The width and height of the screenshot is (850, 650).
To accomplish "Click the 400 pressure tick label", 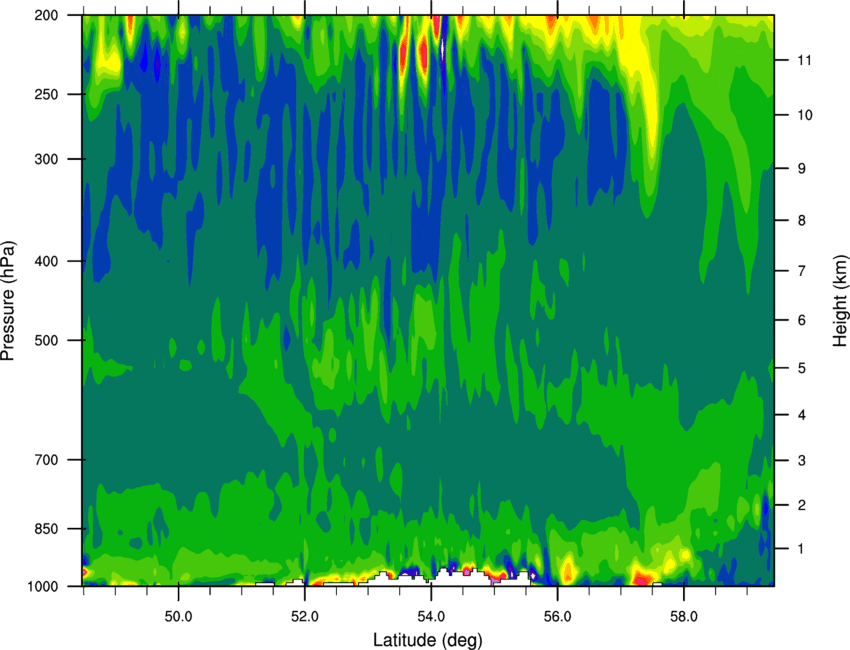I will [x=47, y=261].
